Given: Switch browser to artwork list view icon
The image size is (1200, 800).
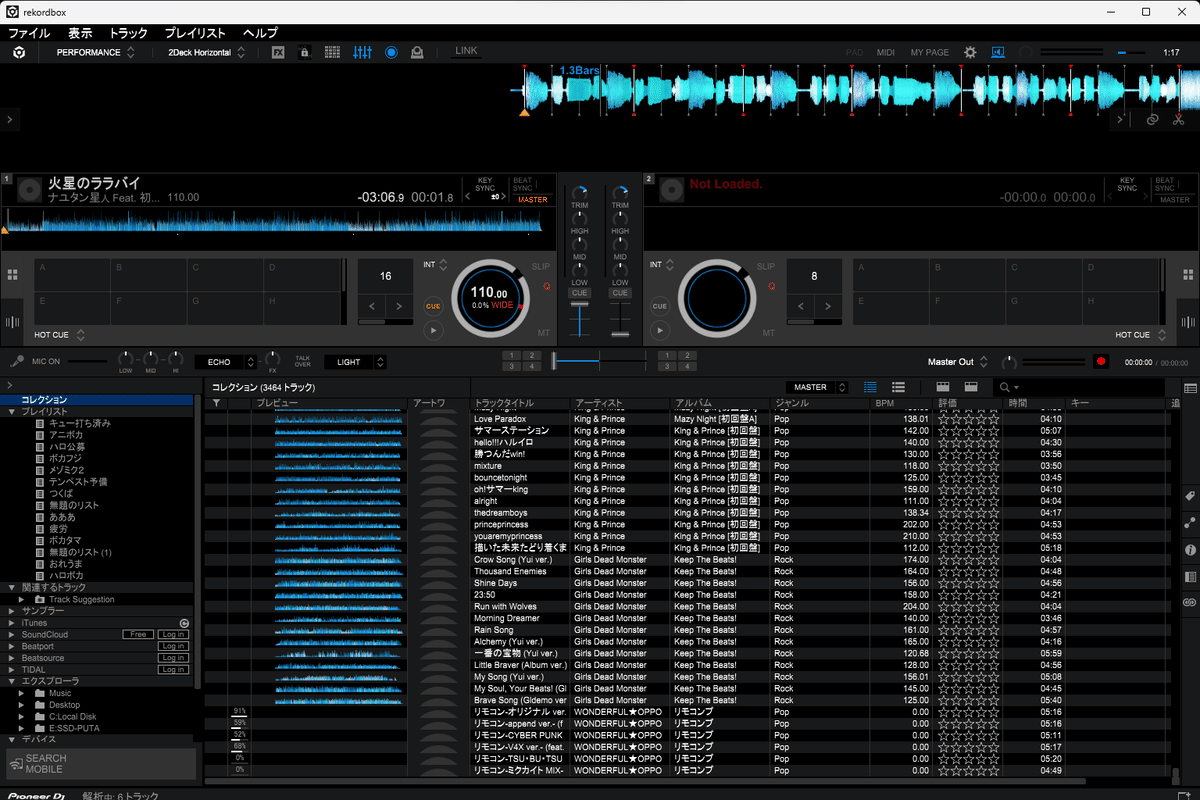Looking at the screenshot, I should tap(898, 387).
